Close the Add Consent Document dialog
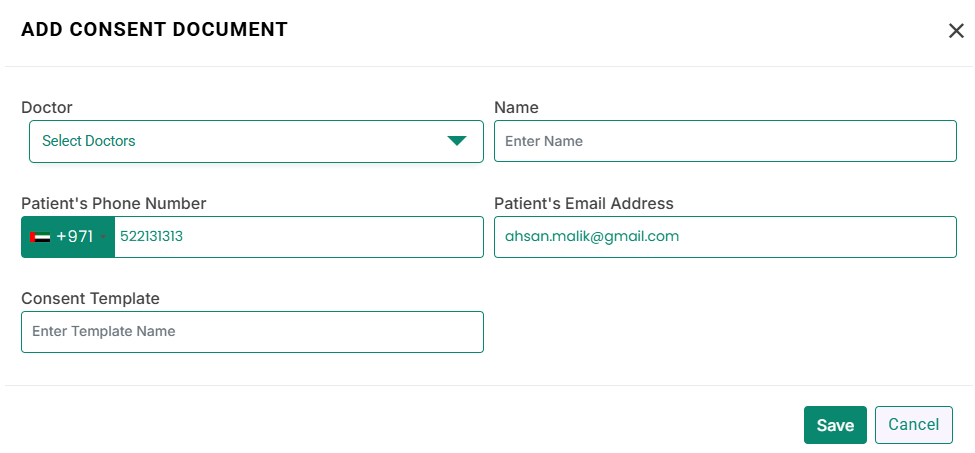 coord(956,31)
